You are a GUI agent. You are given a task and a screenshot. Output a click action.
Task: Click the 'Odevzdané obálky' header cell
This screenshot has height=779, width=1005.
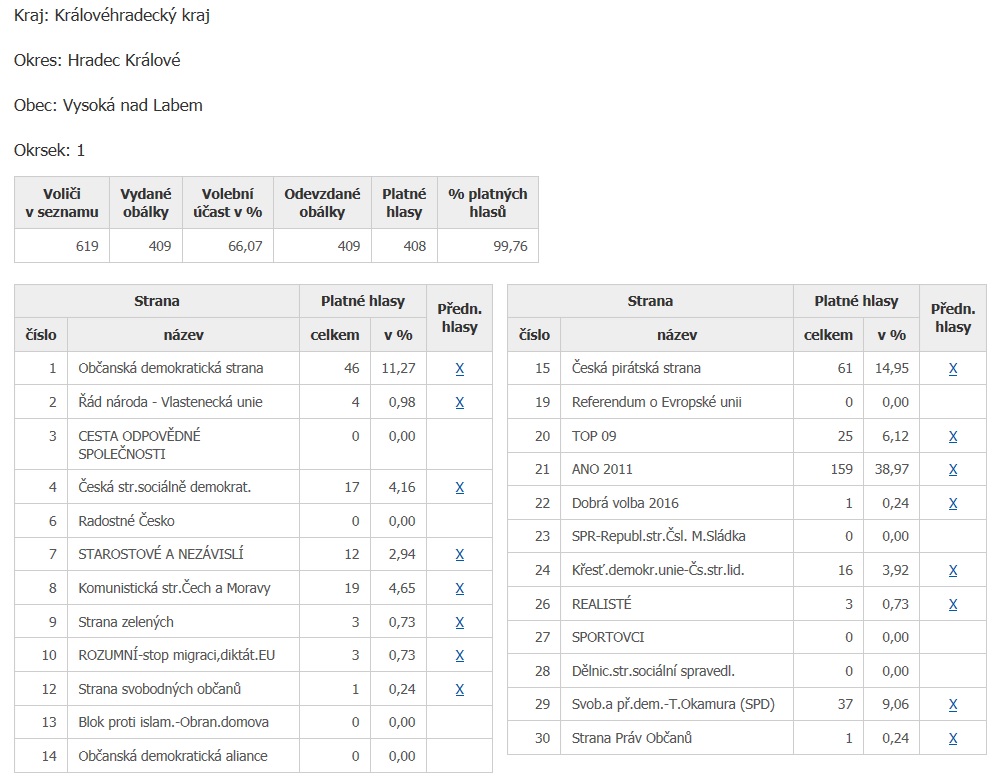(322, 203)
